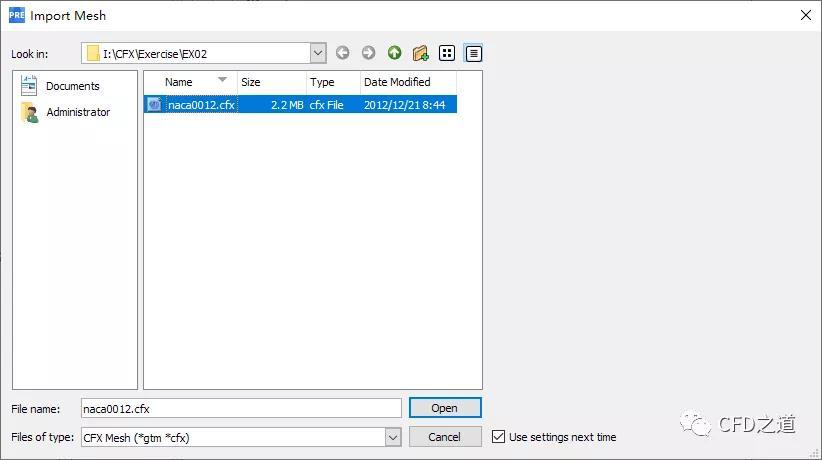Expand the Look in path dropdown
This screenshot has width=822, height=460.
(318, 53)
